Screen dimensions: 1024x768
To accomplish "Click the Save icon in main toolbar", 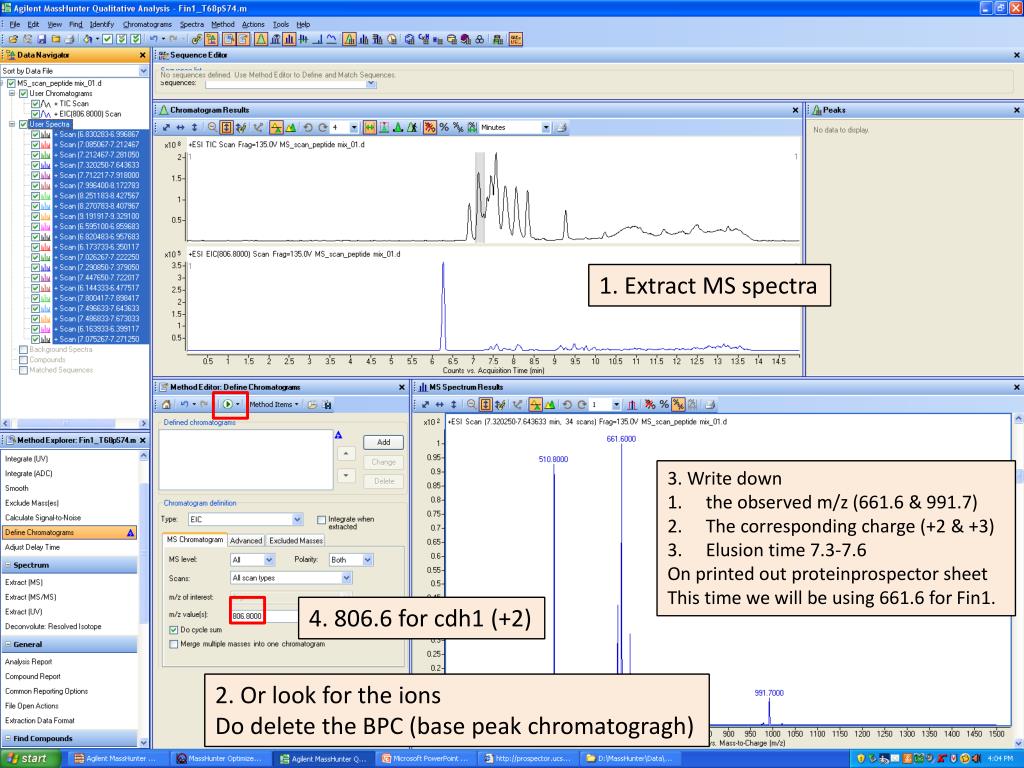I will pos(42,39).
